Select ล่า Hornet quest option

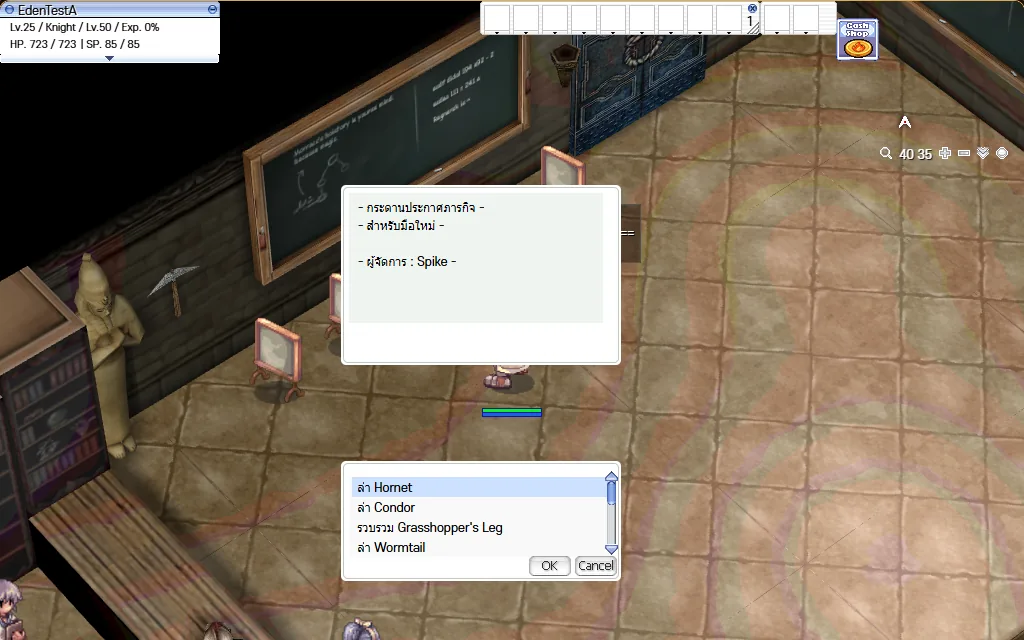tap(479, 487)
